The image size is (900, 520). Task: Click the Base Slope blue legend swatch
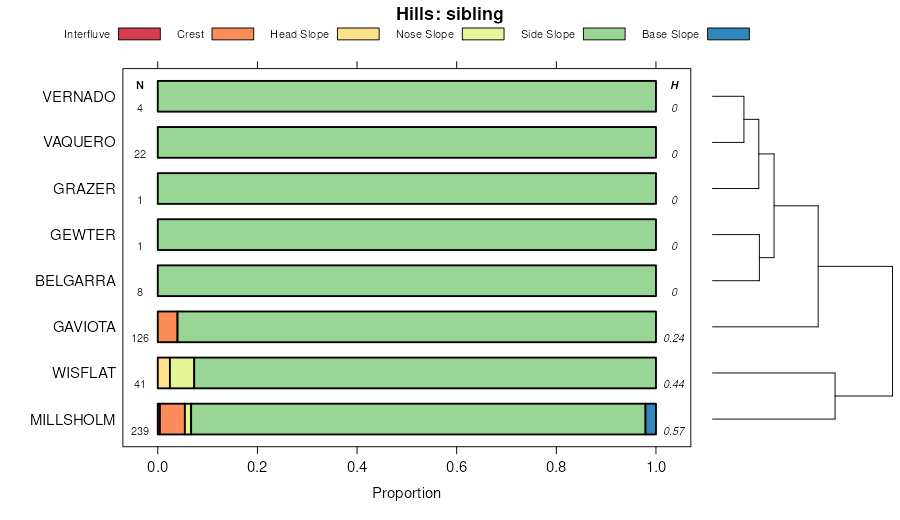pyautogui.click(x=728, y=34)
